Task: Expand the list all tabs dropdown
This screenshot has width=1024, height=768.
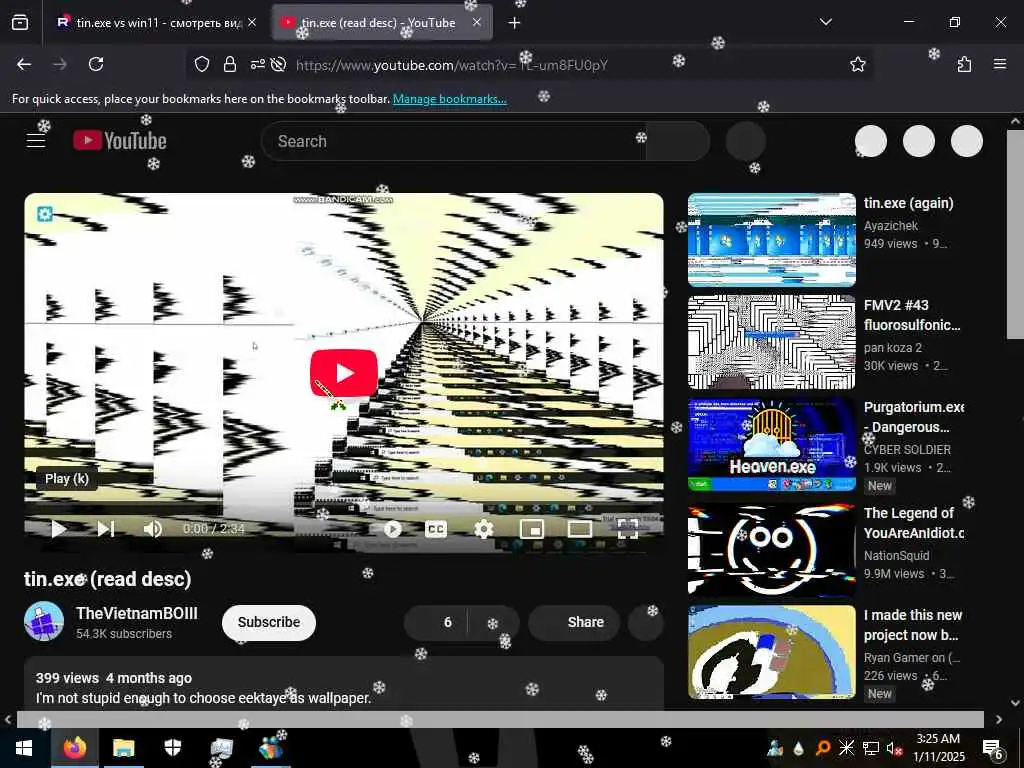Action: click(825, 22)
